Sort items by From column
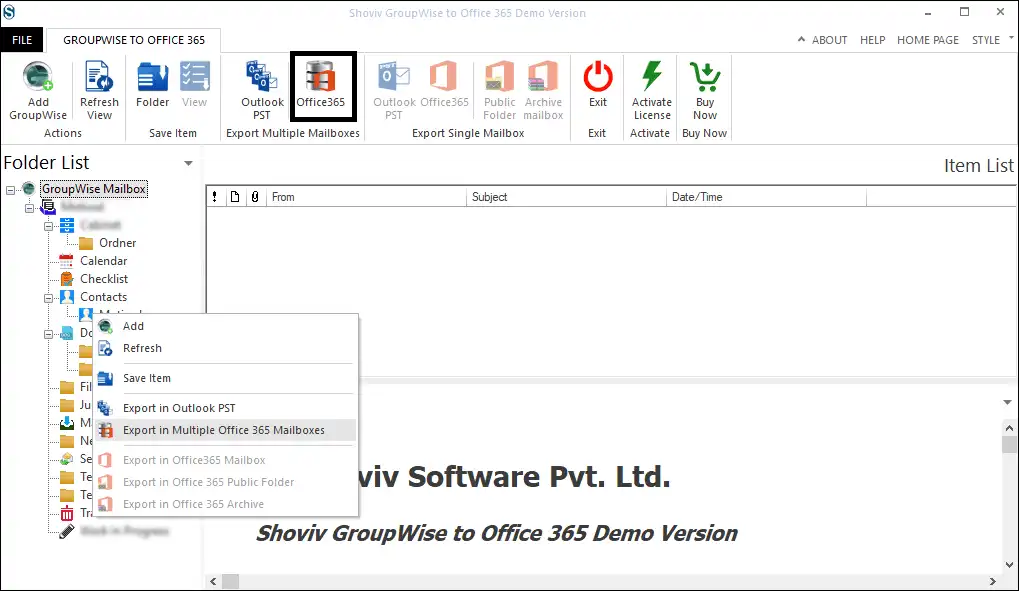1019x591 pixels. [x=366, y=197]
